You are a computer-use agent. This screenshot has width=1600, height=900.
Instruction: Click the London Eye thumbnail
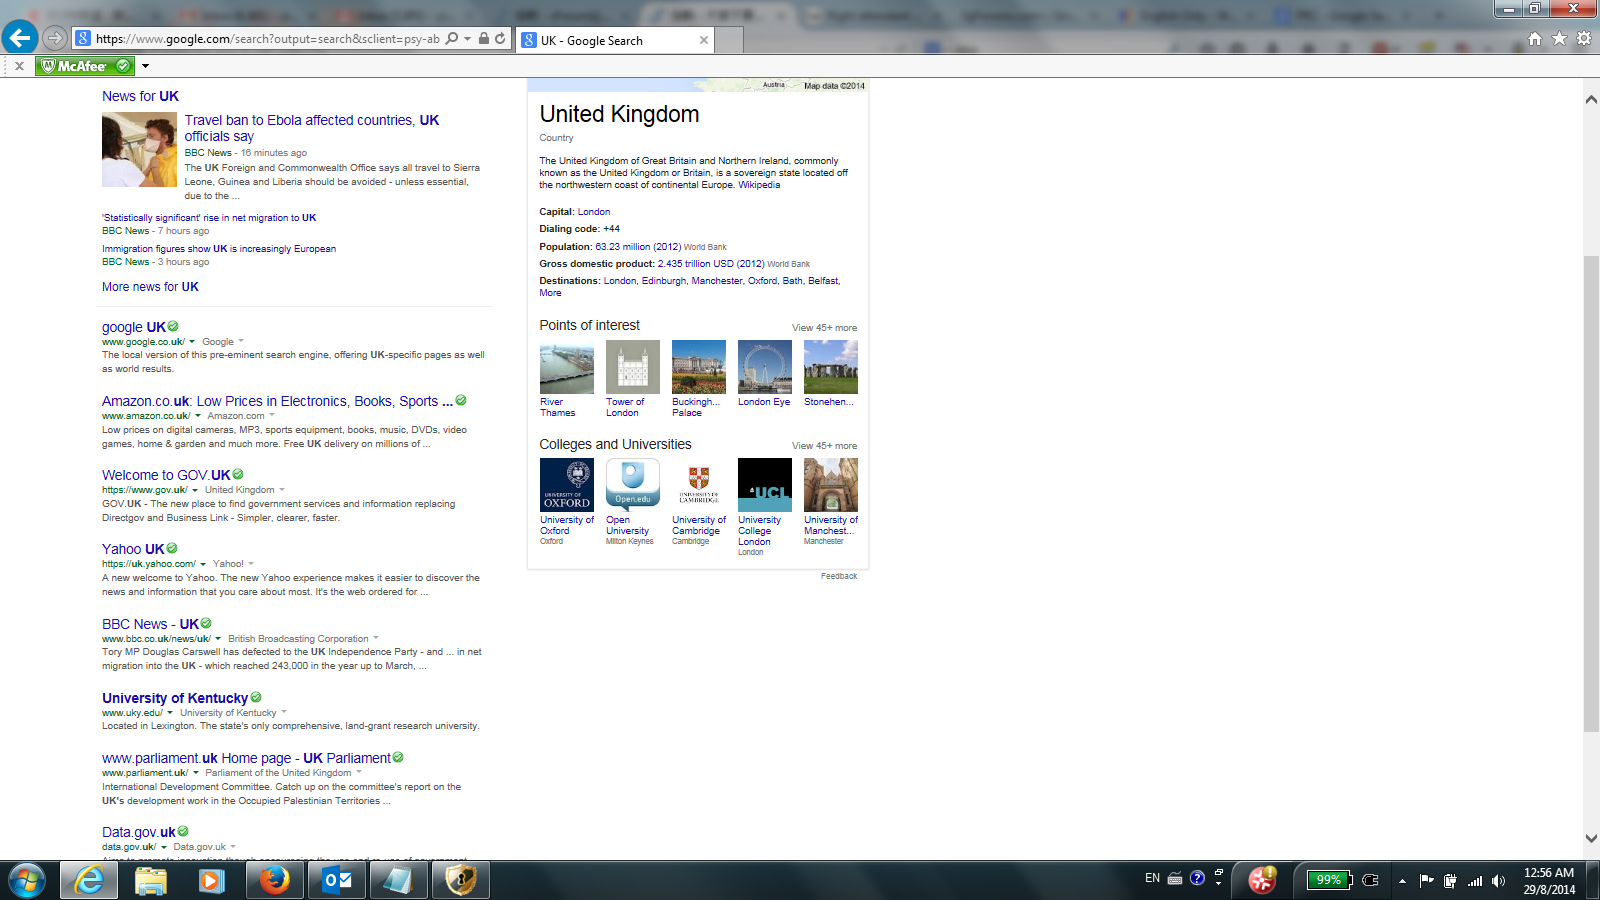(764, 367)
